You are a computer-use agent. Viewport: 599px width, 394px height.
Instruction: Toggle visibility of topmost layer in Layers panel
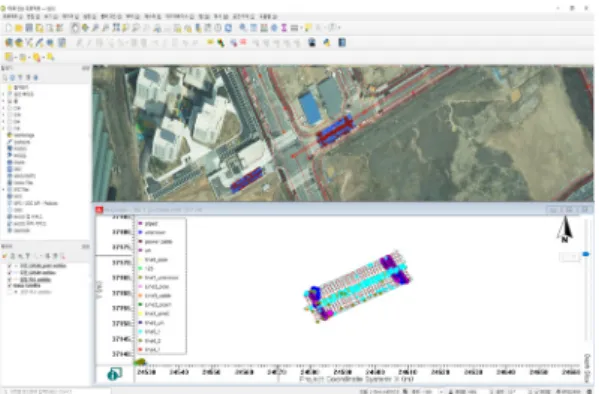click(x=10, y=266)
